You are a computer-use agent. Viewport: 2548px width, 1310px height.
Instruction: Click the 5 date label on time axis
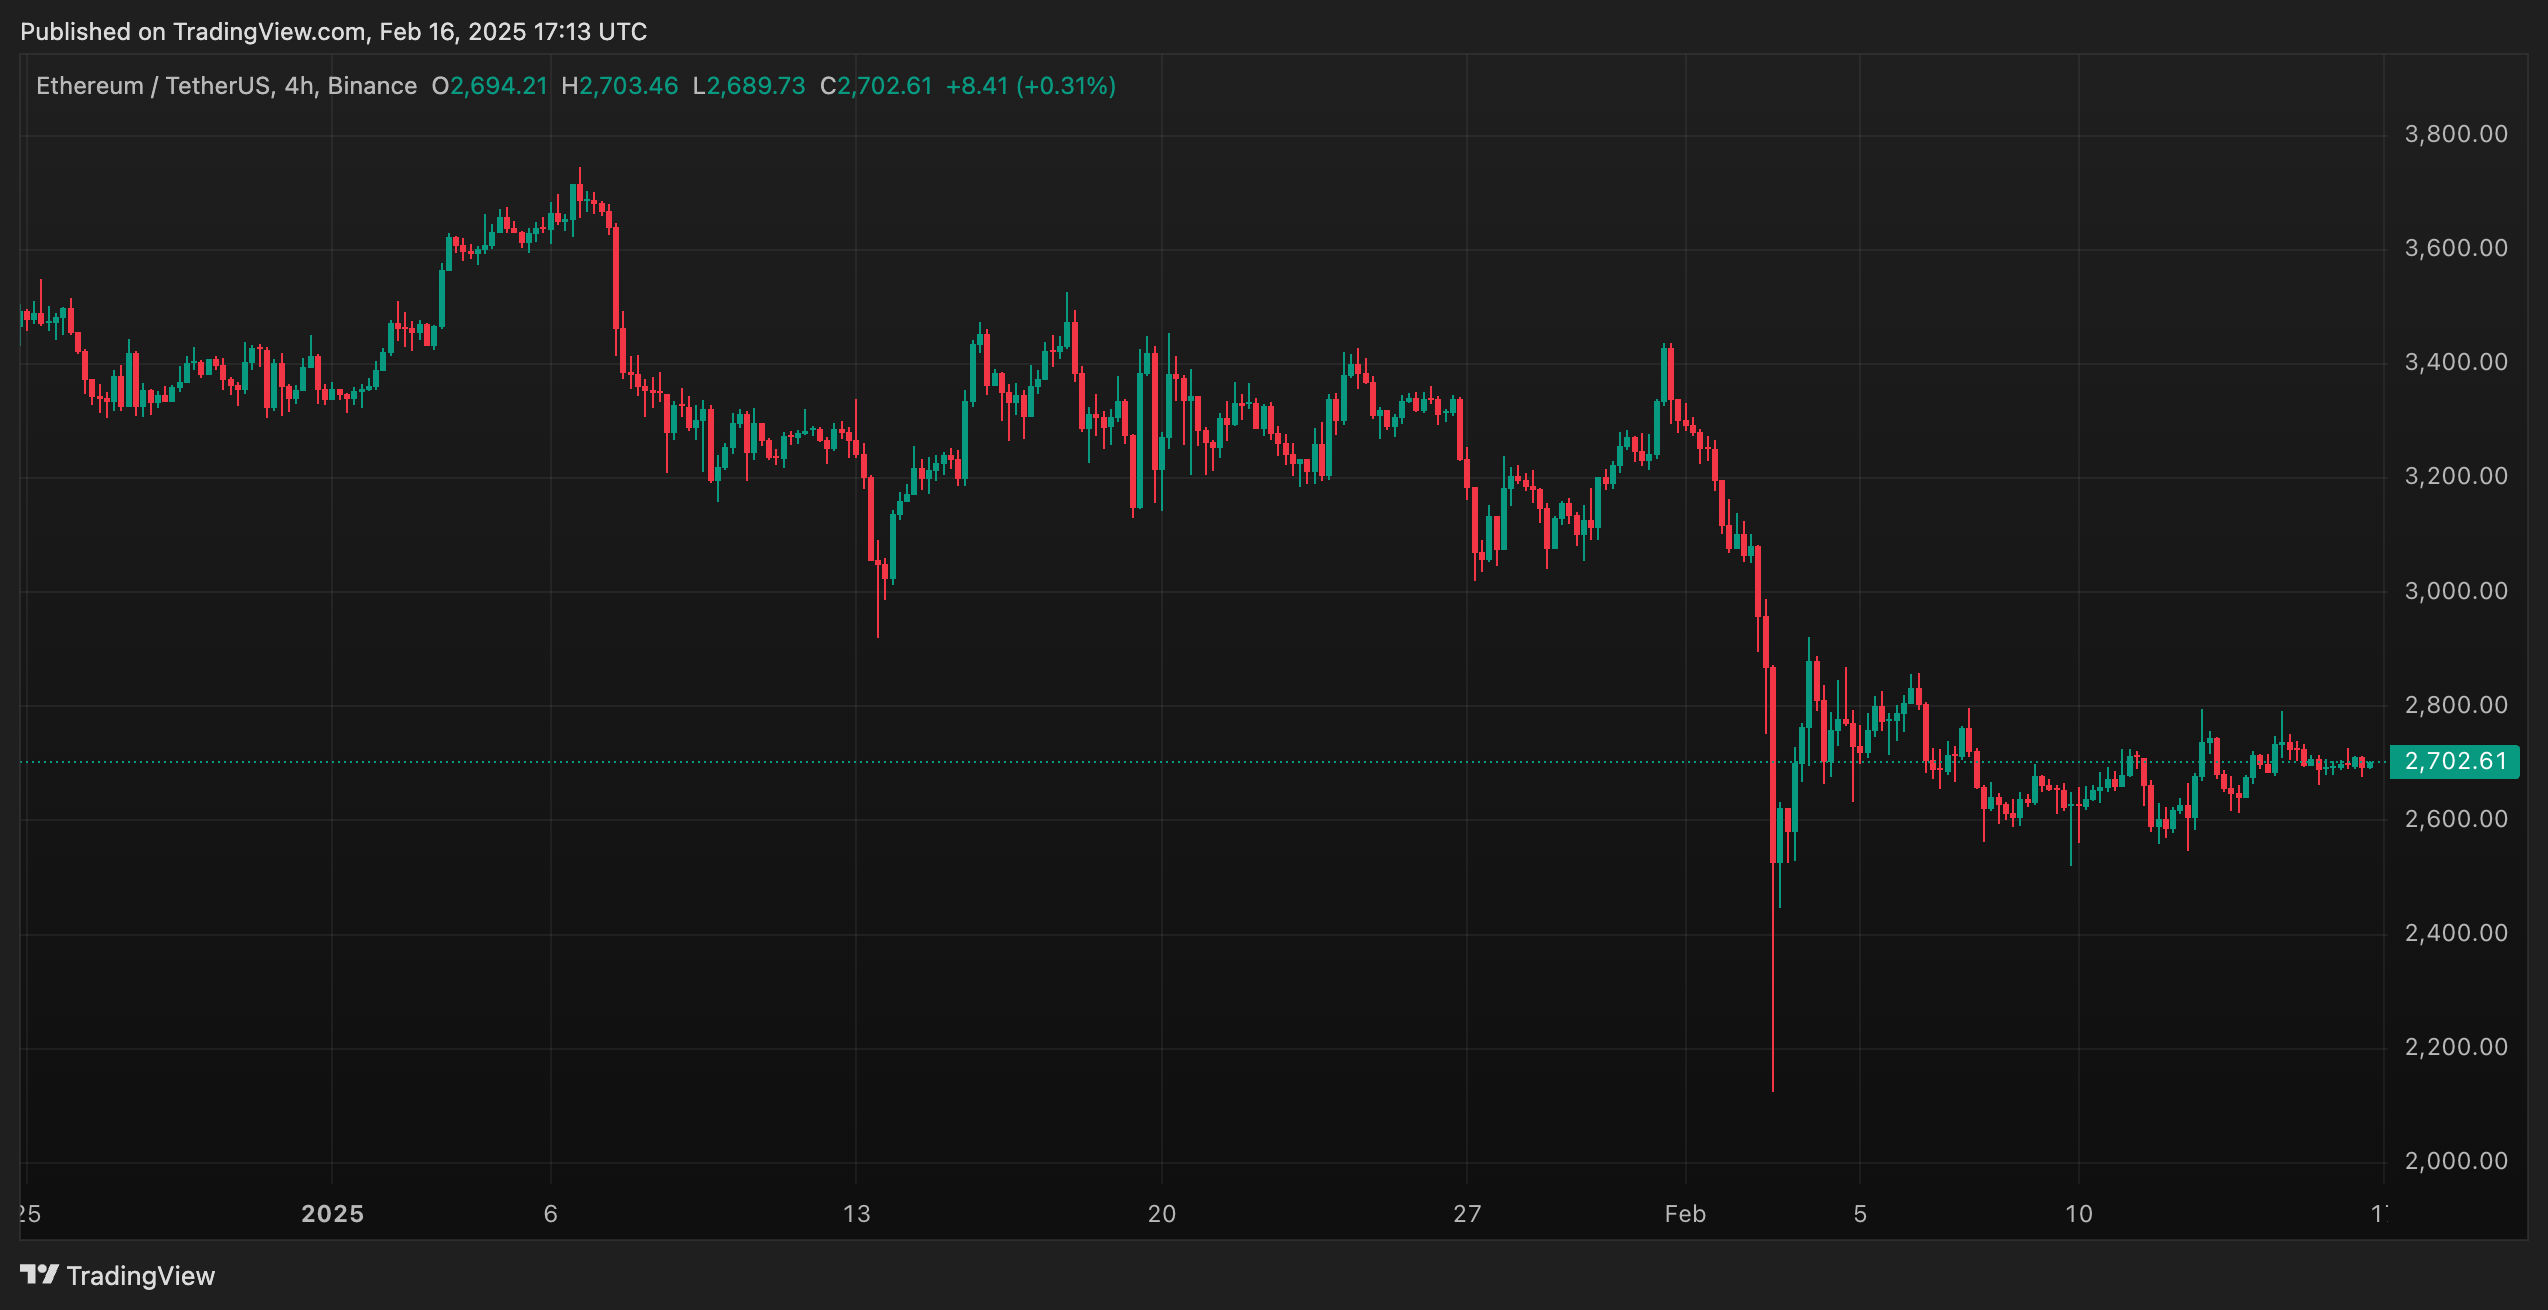pos(1860,1214)
